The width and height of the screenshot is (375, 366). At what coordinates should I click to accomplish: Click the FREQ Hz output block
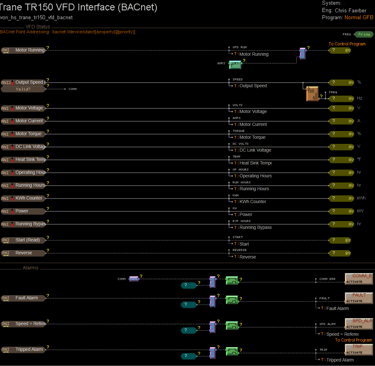[x=341, y=98]
